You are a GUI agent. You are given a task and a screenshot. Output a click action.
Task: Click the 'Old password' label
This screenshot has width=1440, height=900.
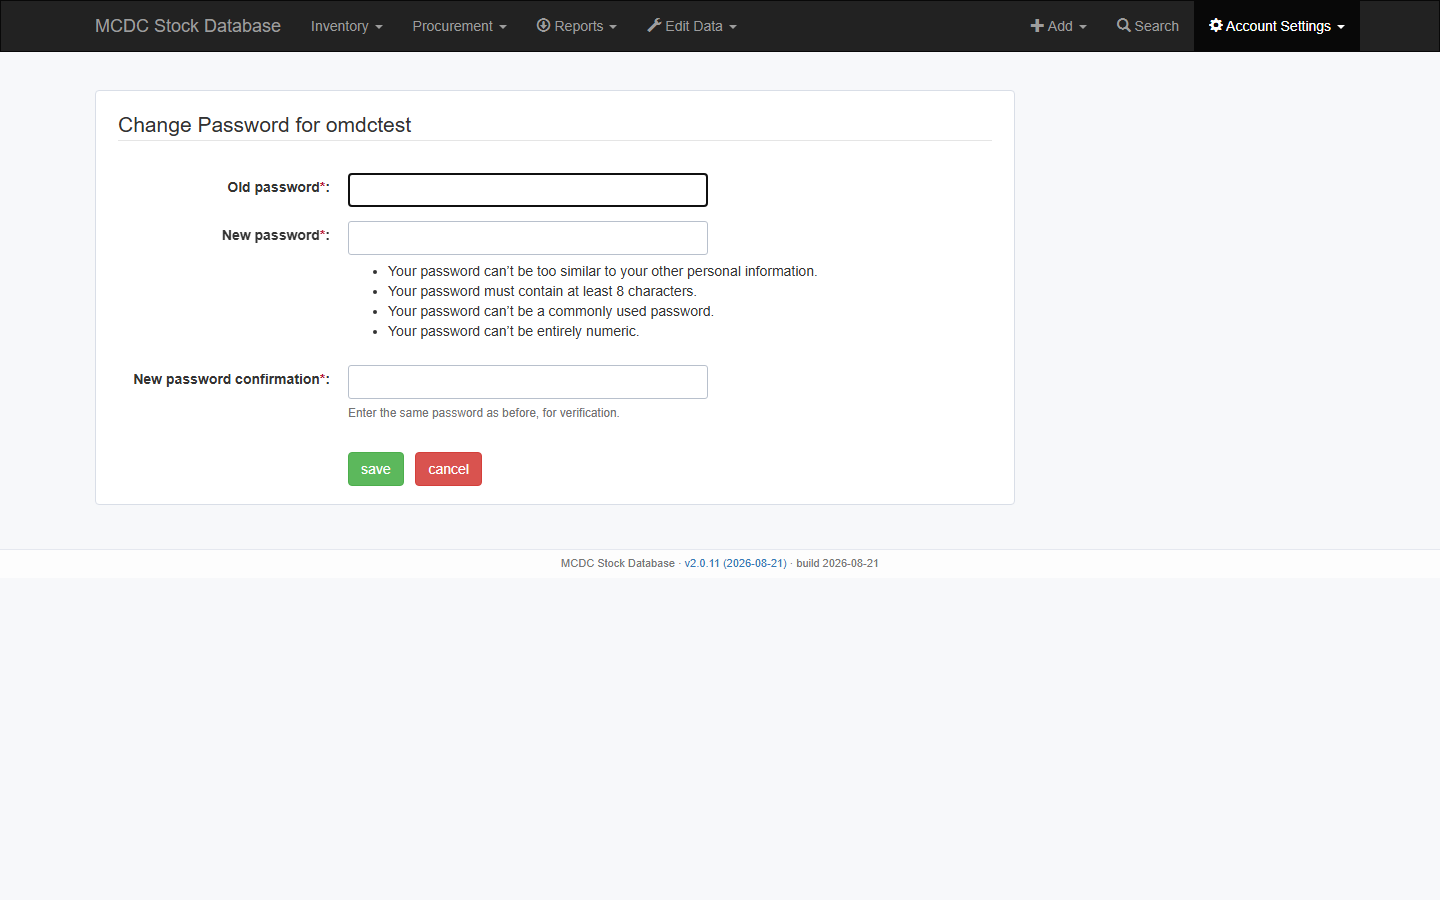click(278, 187)
